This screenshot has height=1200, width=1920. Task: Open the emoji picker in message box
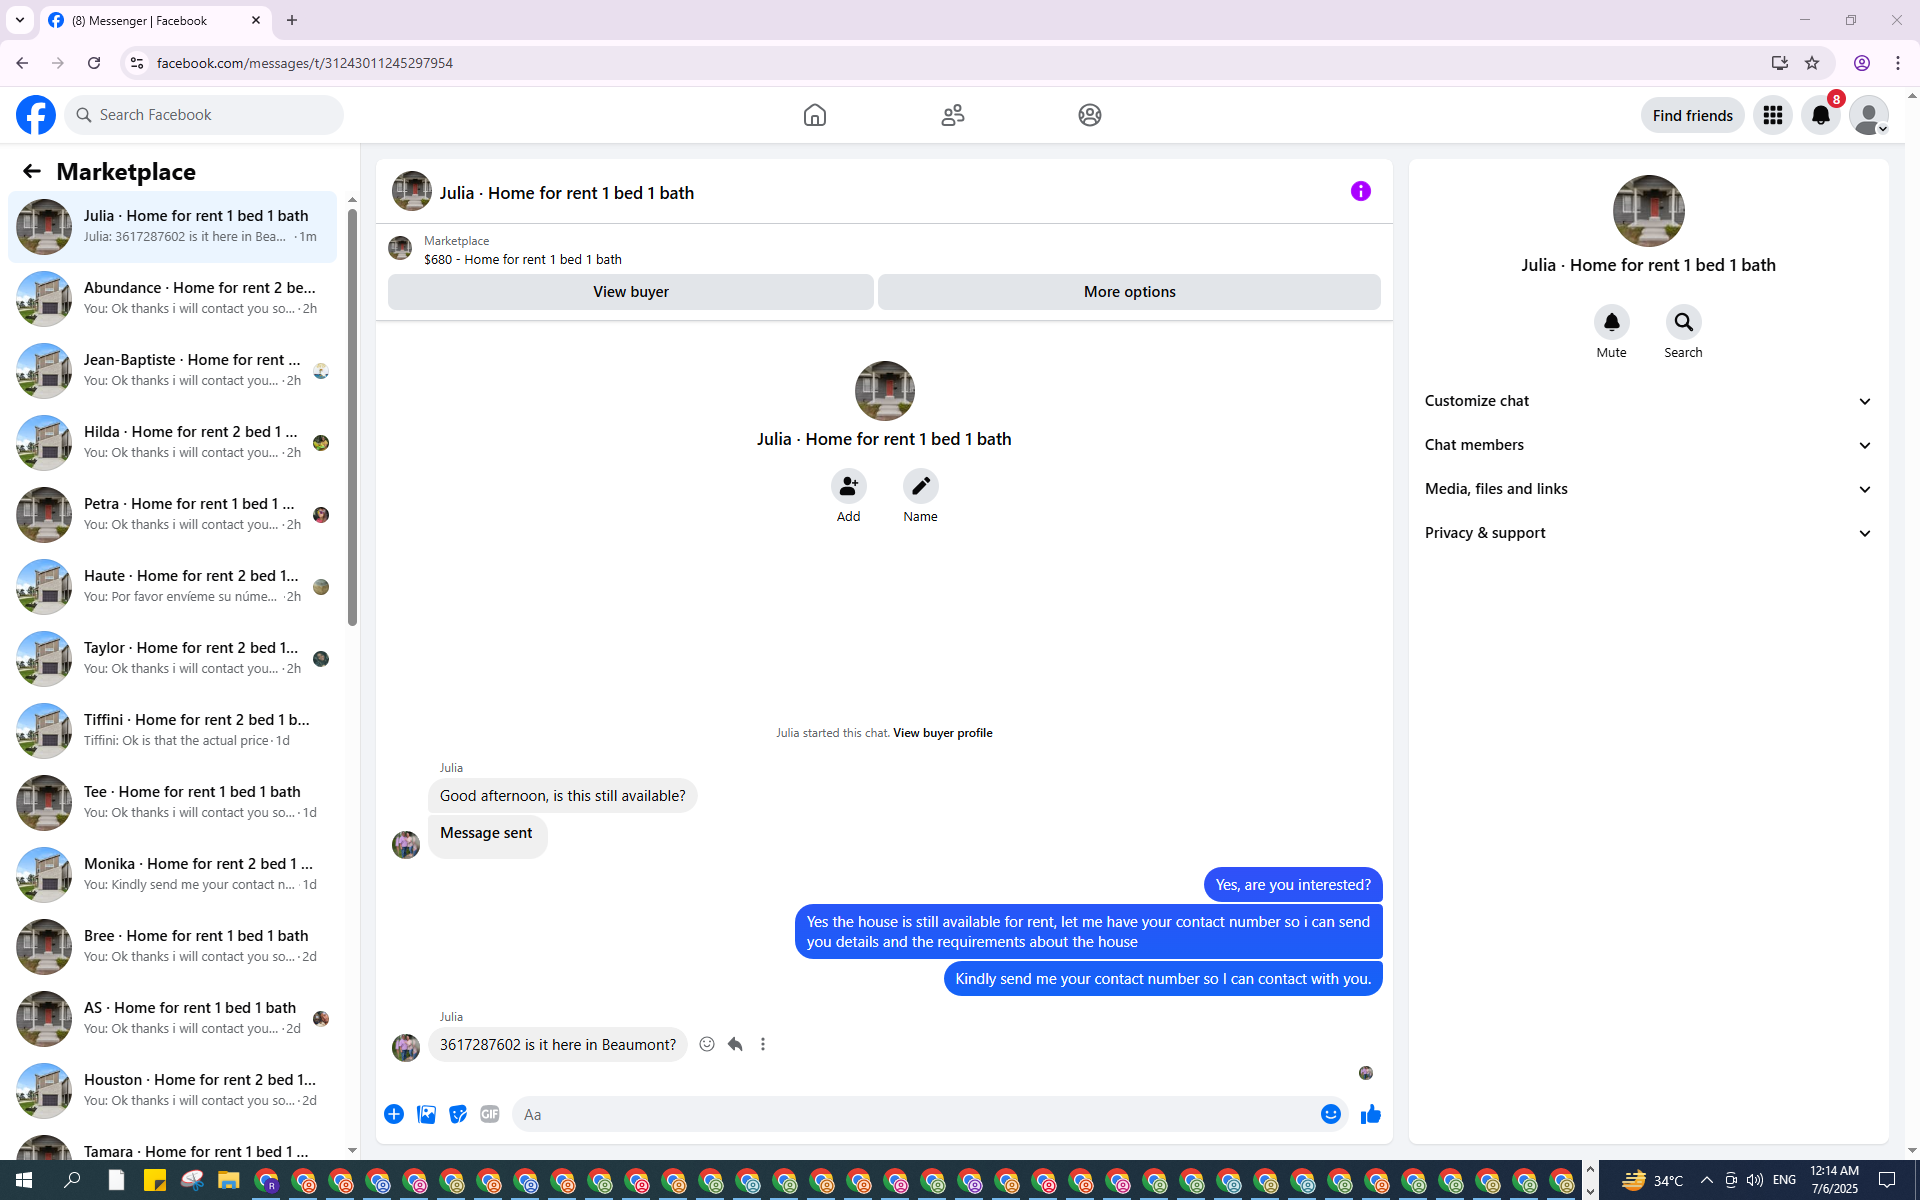[x=1330, y=1114]
